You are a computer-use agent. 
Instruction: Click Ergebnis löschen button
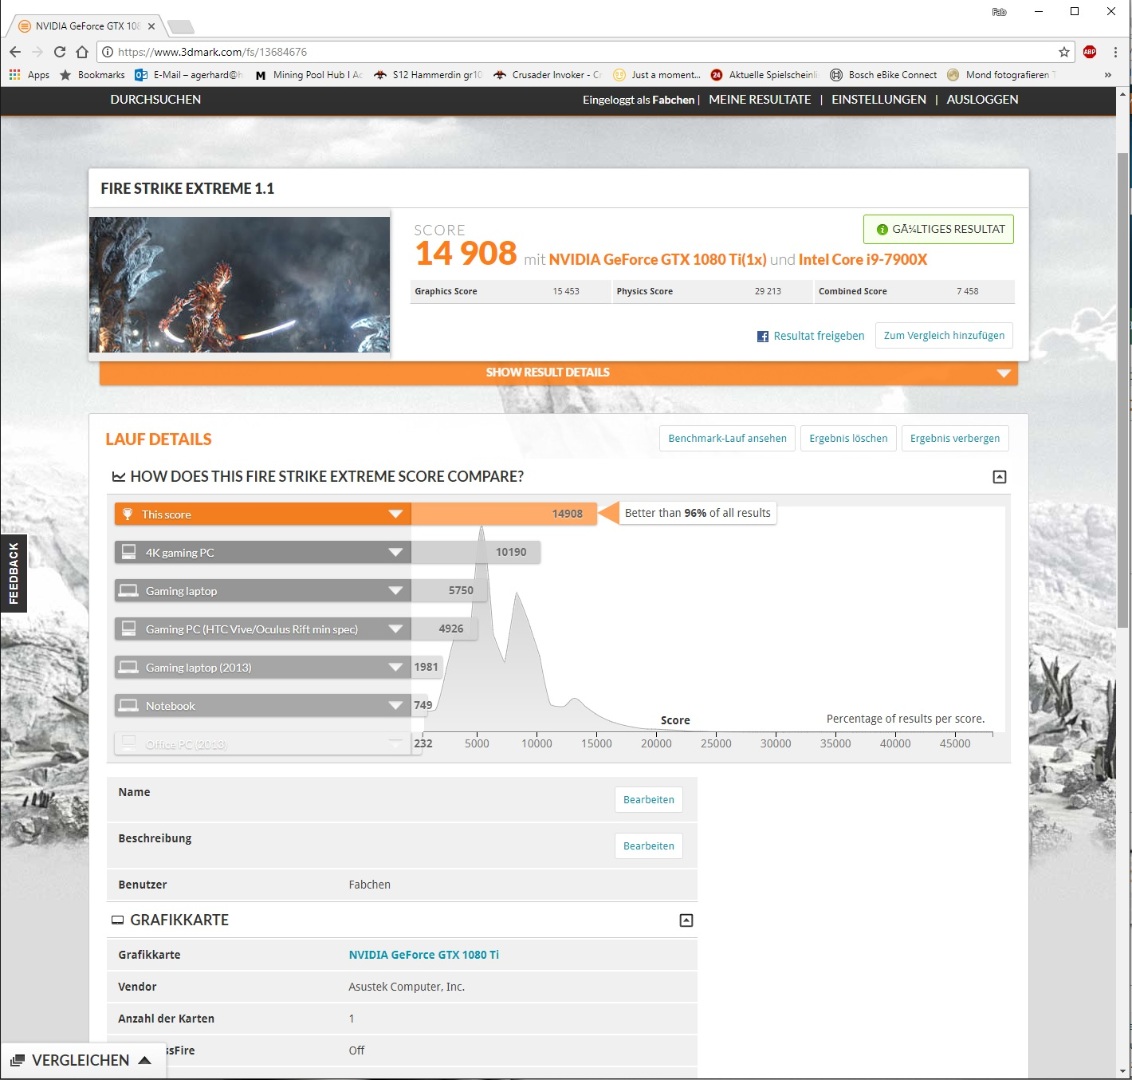coord(848,438)
